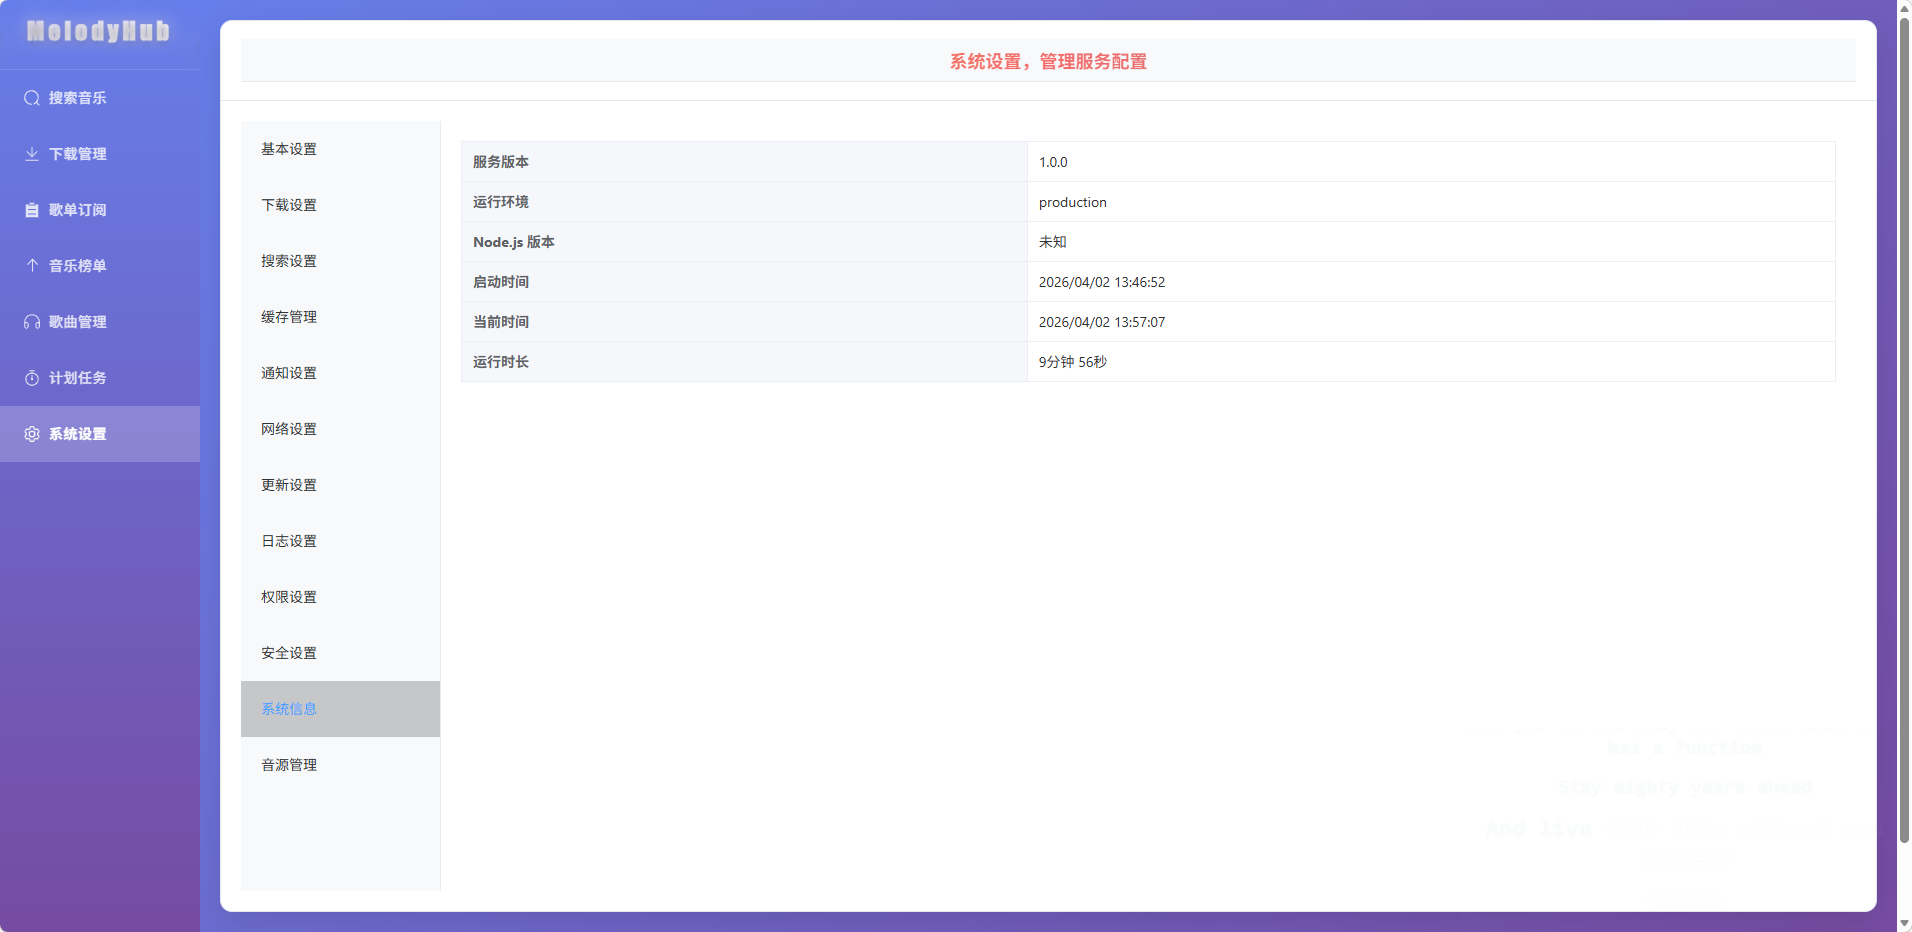Viewport: 1912px width, 932px height.
Task: Open 音乐榜单 in the sidebar
Action: (100, 266)
